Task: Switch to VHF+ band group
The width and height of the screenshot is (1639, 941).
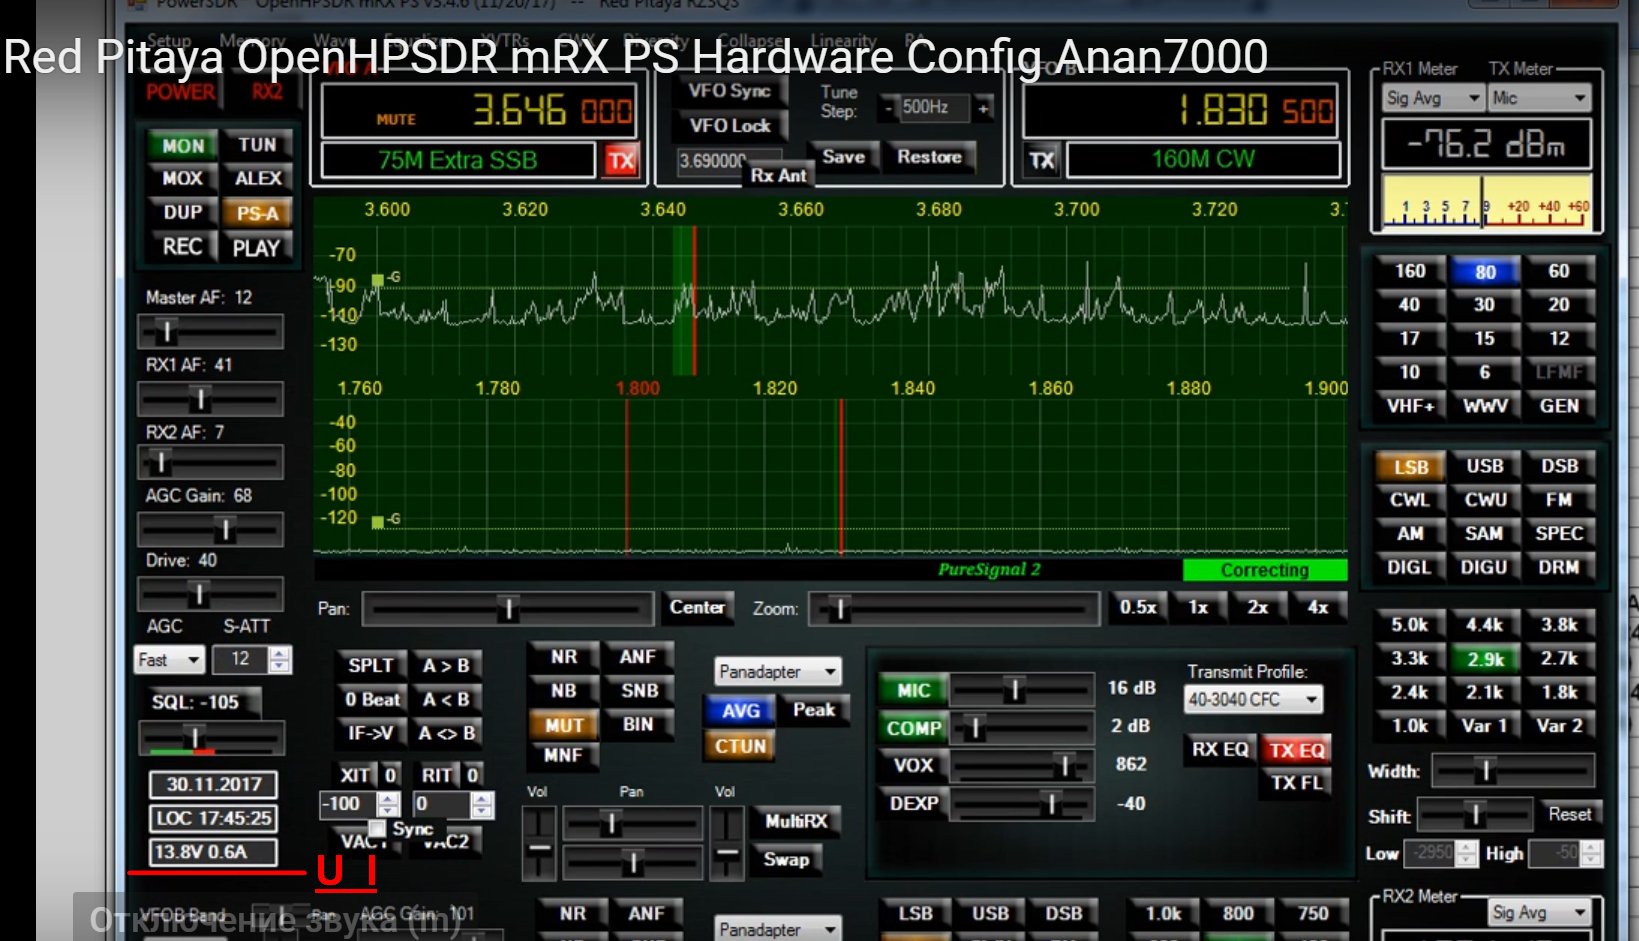Action: [1409, 406]
